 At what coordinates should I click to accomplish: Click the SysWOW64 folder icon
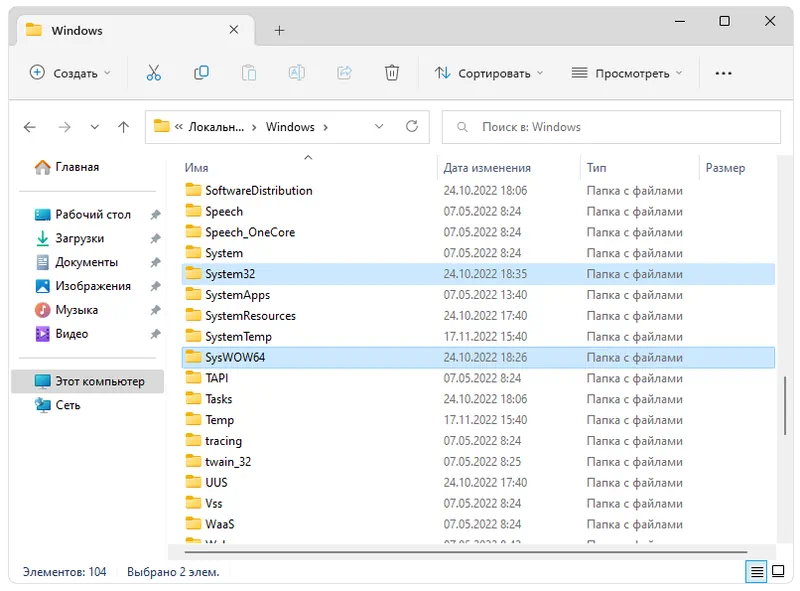[193, 357]
